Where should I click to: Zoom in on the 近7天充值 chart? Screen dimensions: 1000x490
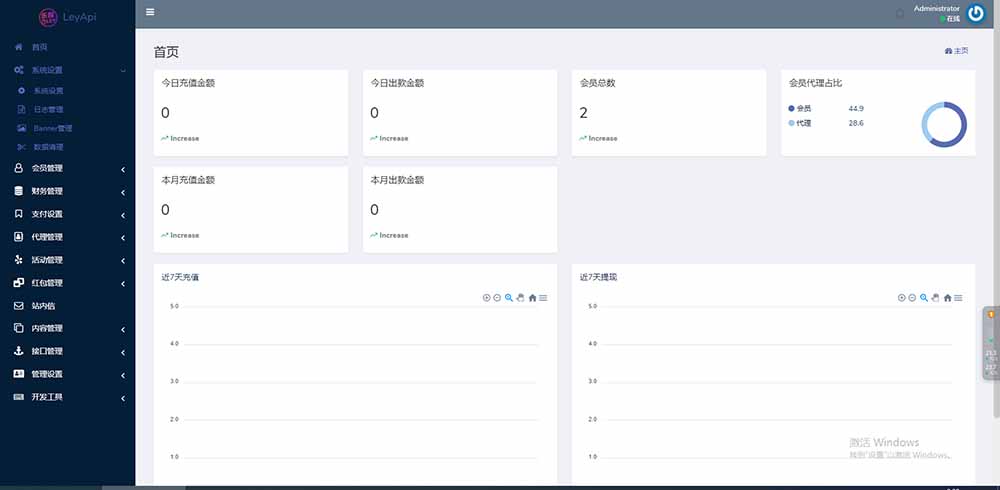point(487,298)
